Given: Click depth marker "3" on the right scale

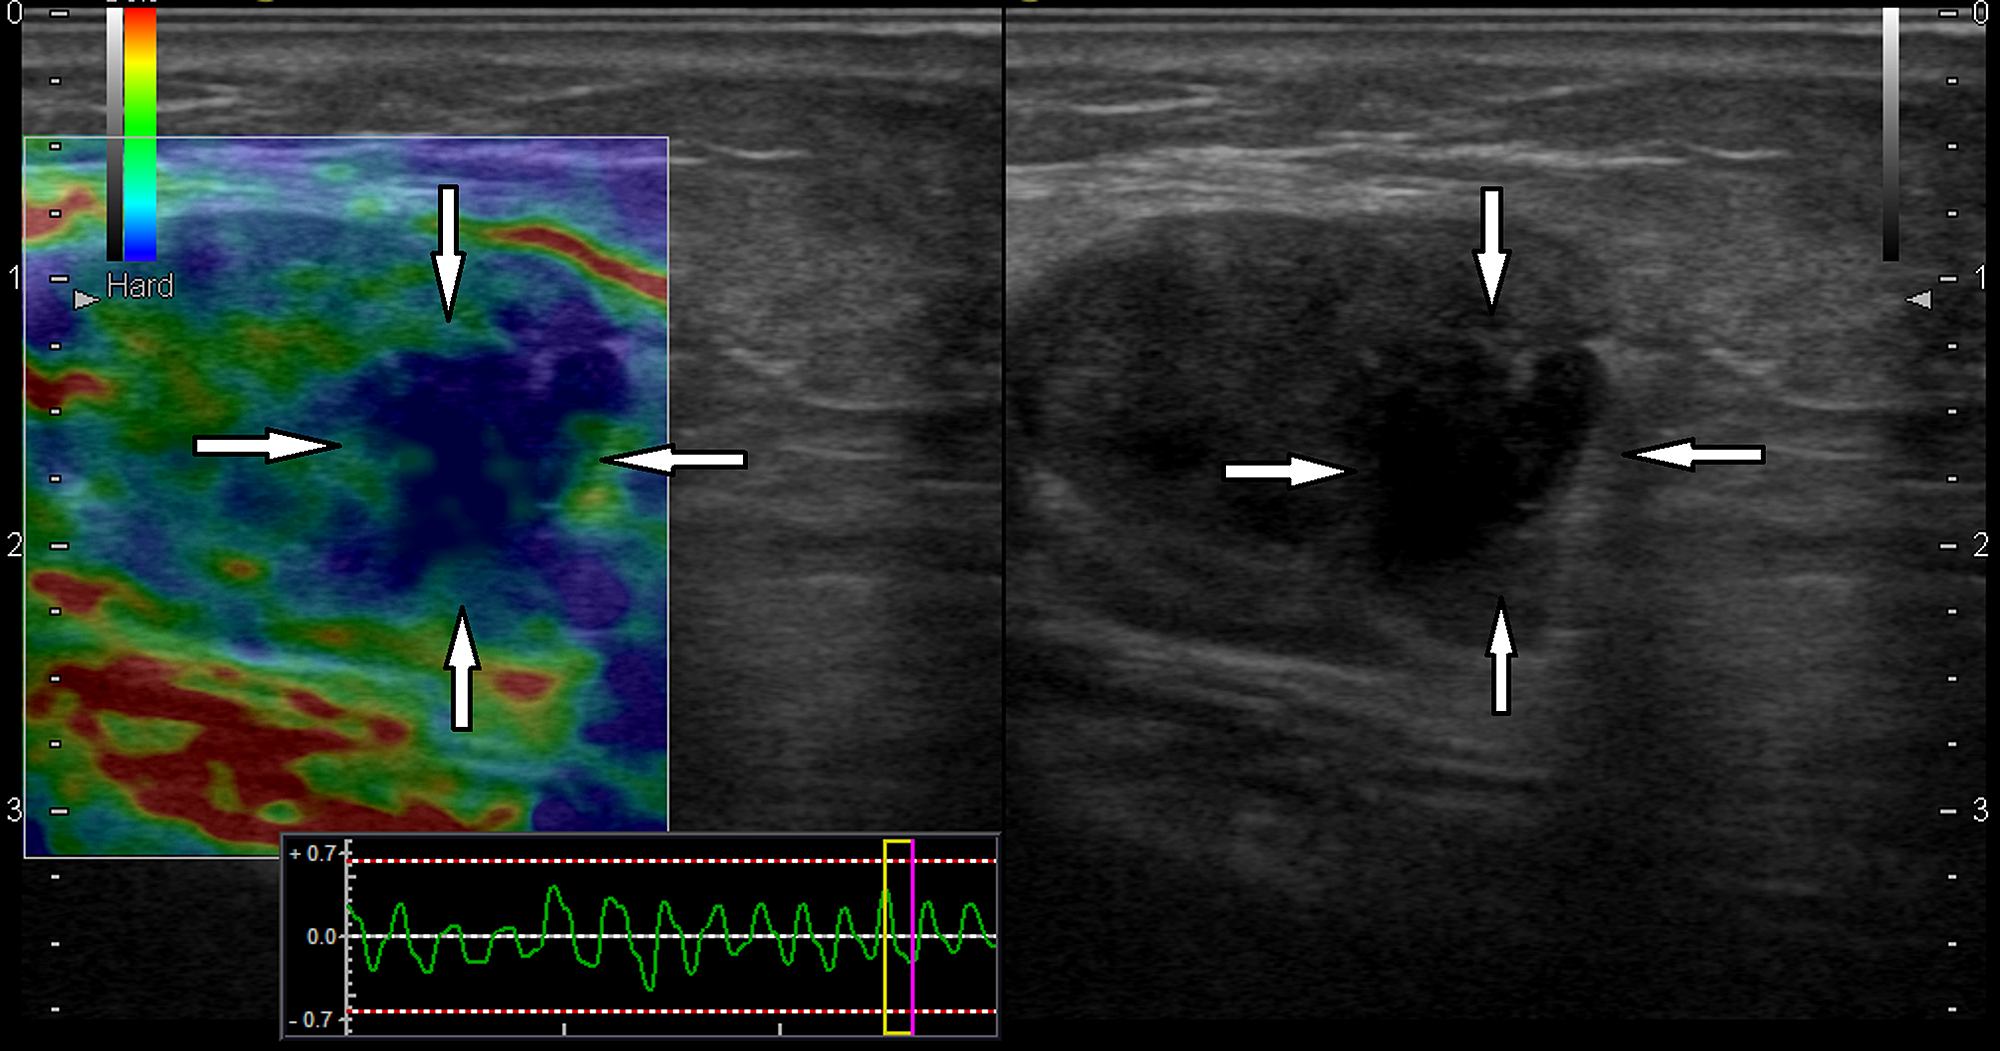Looking at the screenshot, I should tap(1981, 810).
